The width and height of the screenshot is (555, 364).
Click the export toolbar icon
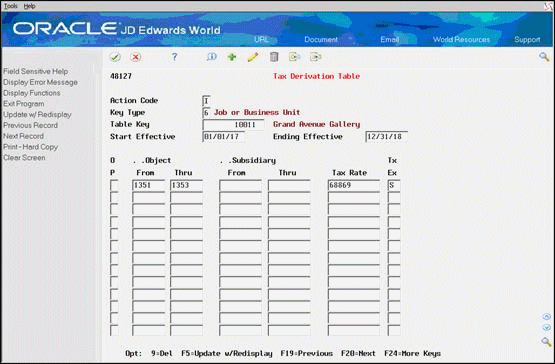click(x=315, y=57)
